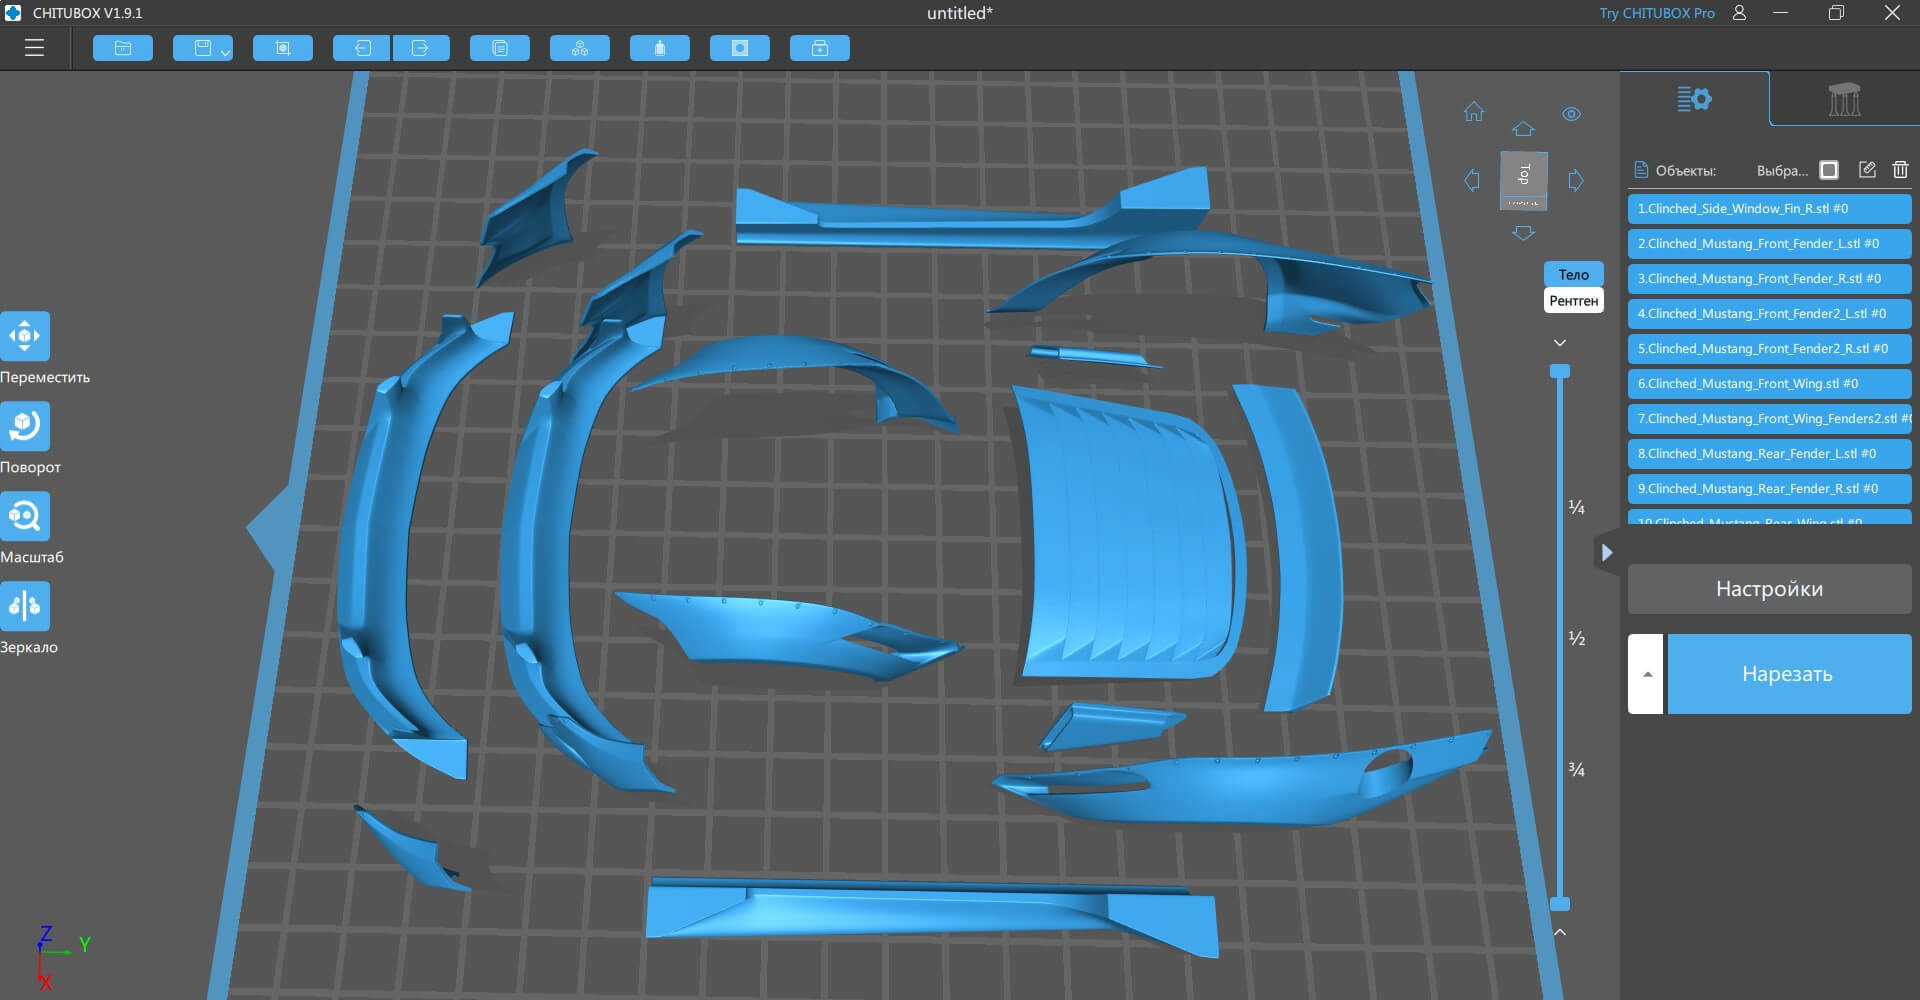Collapse the right panel with the triangle arrow
1920x1000 pixels.
click(x=1606, y=552)
